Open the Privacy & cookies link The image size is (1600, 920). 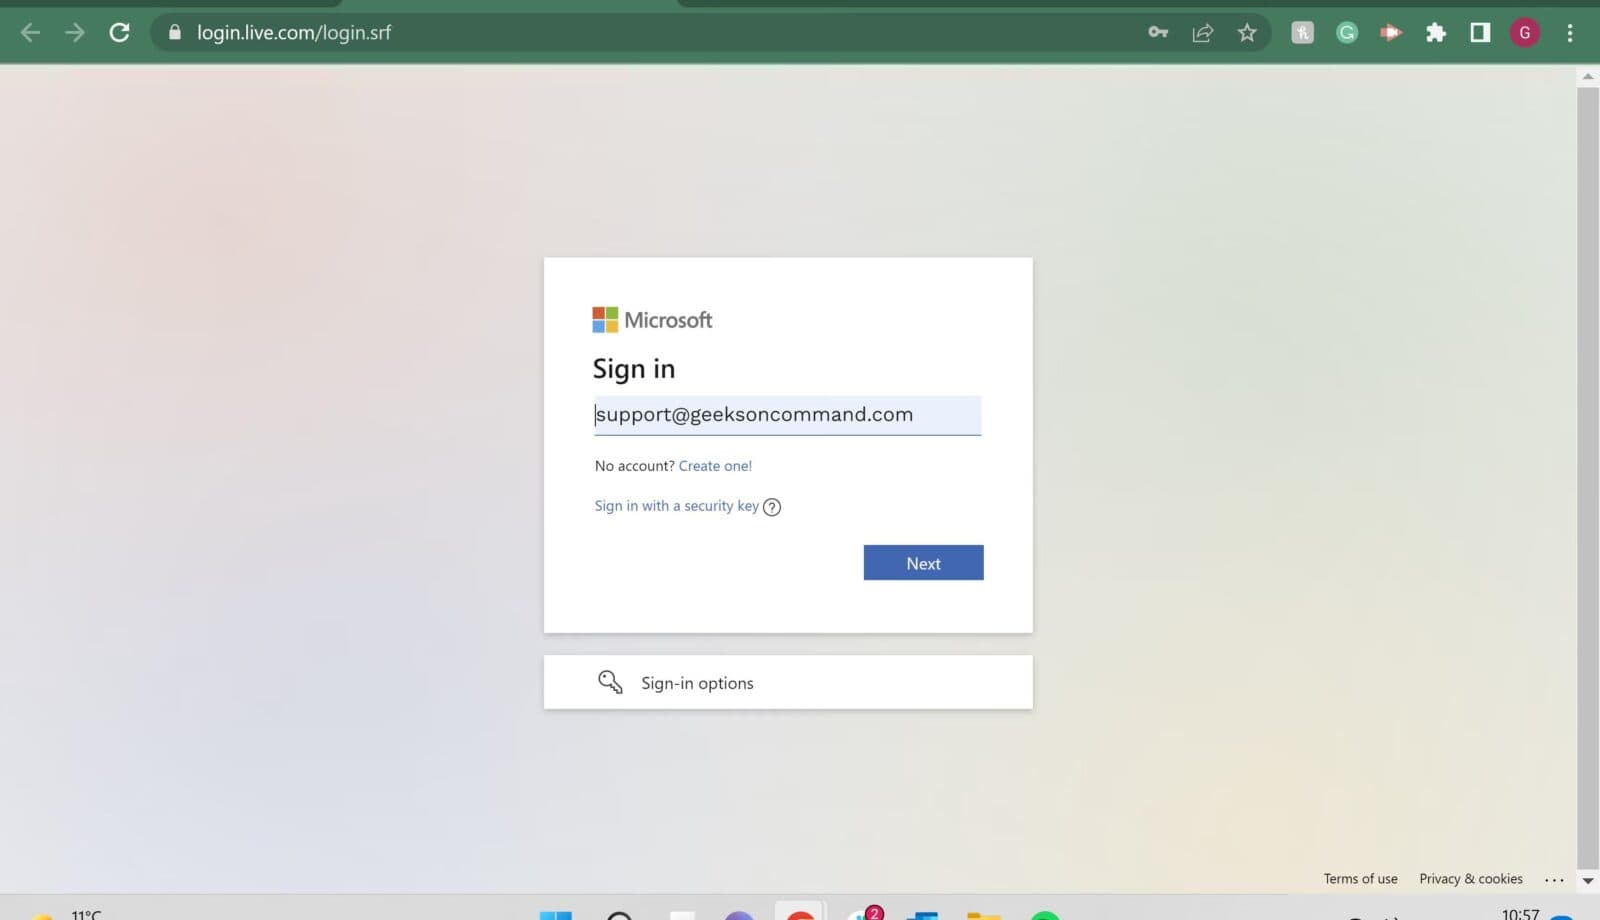coord(1471,879)
